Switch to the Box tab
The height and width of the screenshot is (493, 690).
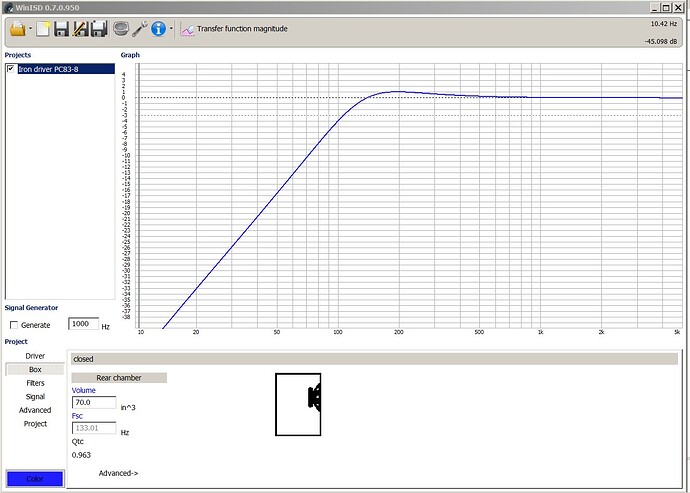(35, 369)
